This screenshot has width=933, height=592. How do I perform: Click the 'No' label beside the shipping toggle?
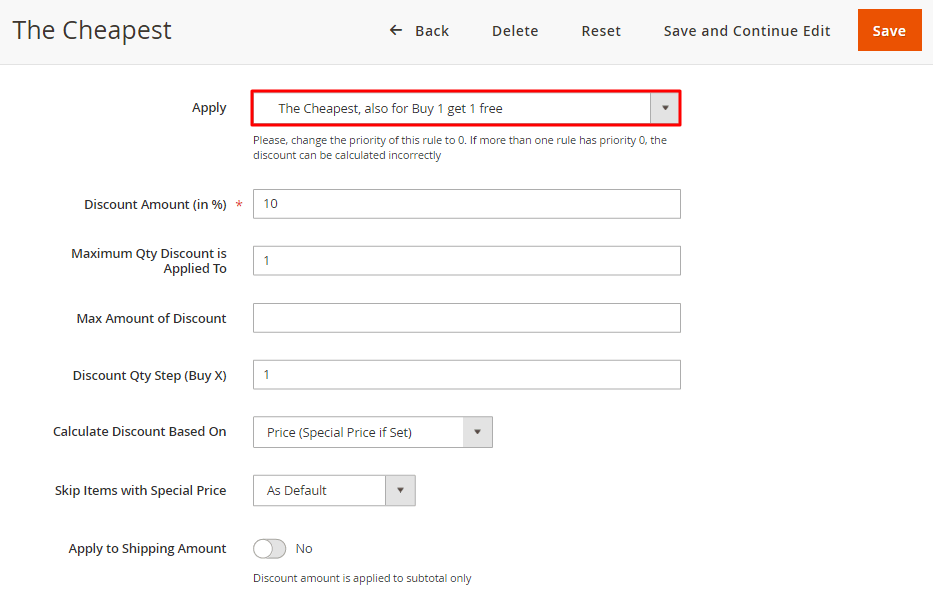(x=304, y=549)
